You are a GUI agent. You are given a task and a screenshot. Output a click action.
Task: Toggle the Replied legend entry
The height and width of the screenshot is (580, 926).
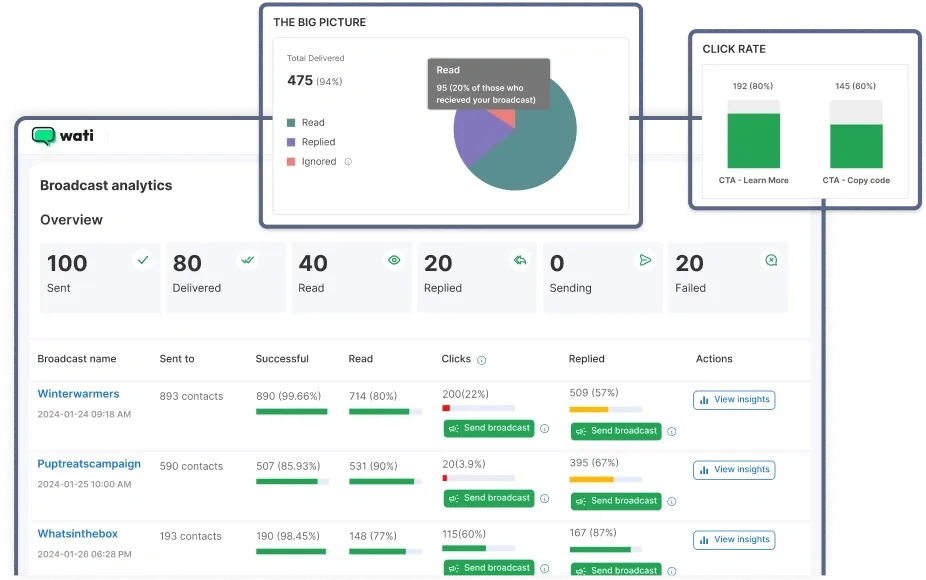pyautogui.click(x=313, y=142)
